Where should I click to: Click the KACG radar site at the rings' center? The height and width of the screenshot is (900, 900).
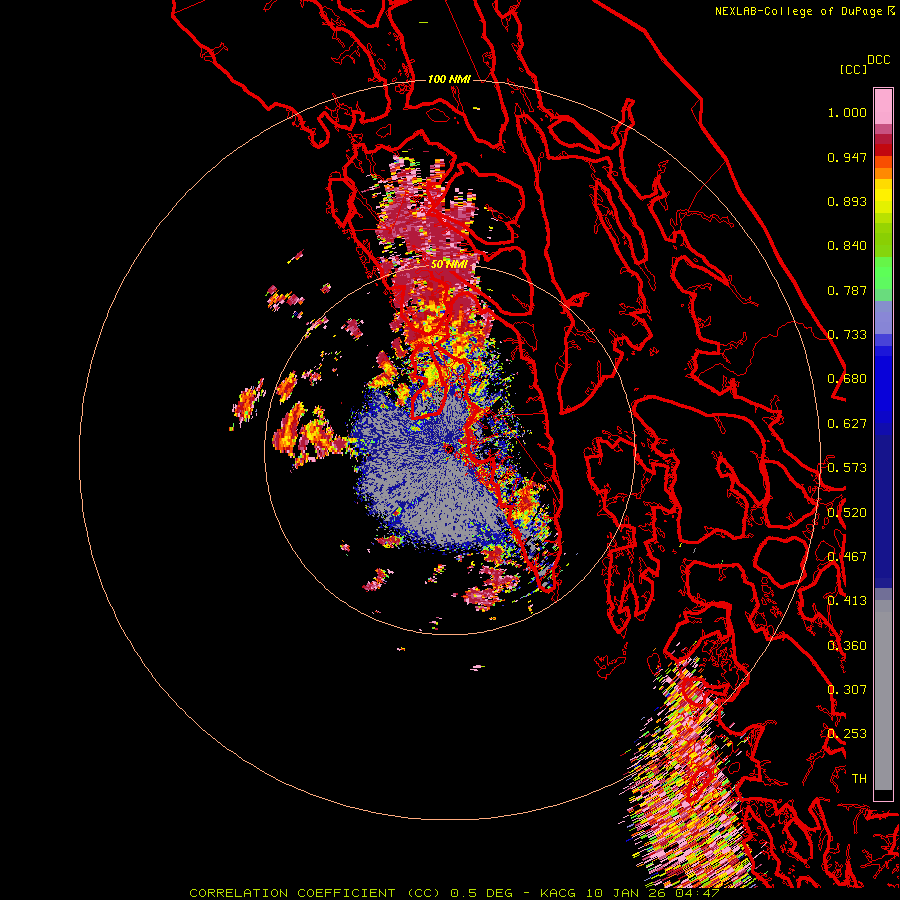click(x=449, y=449)
